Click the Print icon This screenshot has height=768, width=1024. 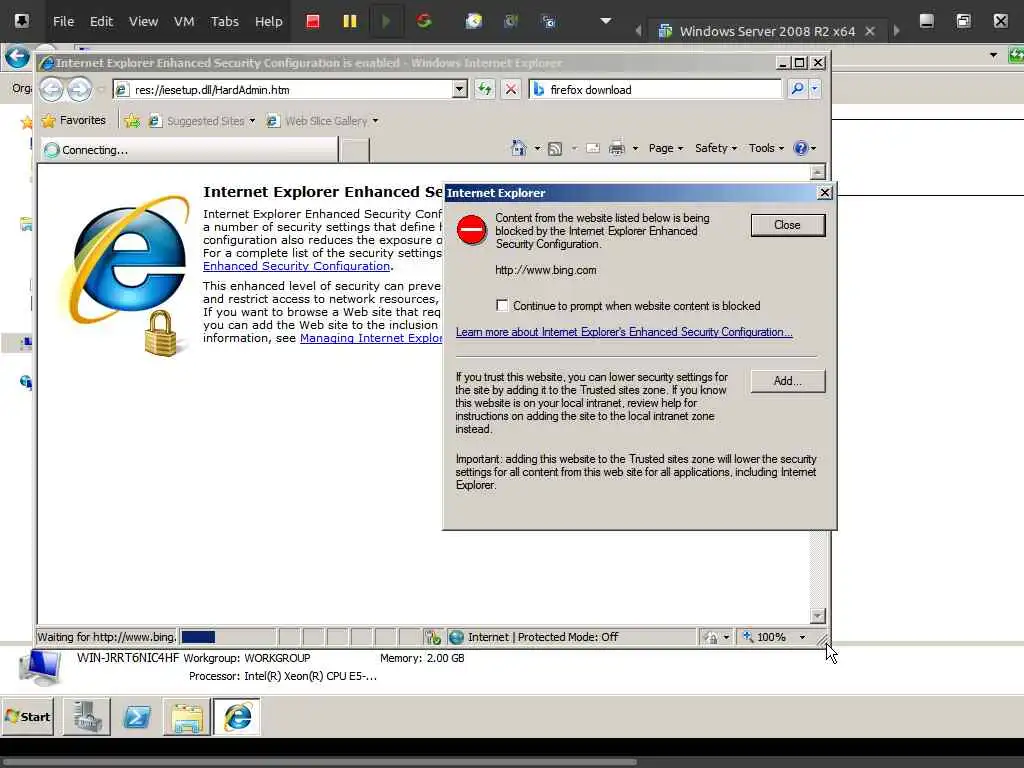coord(616,148)
